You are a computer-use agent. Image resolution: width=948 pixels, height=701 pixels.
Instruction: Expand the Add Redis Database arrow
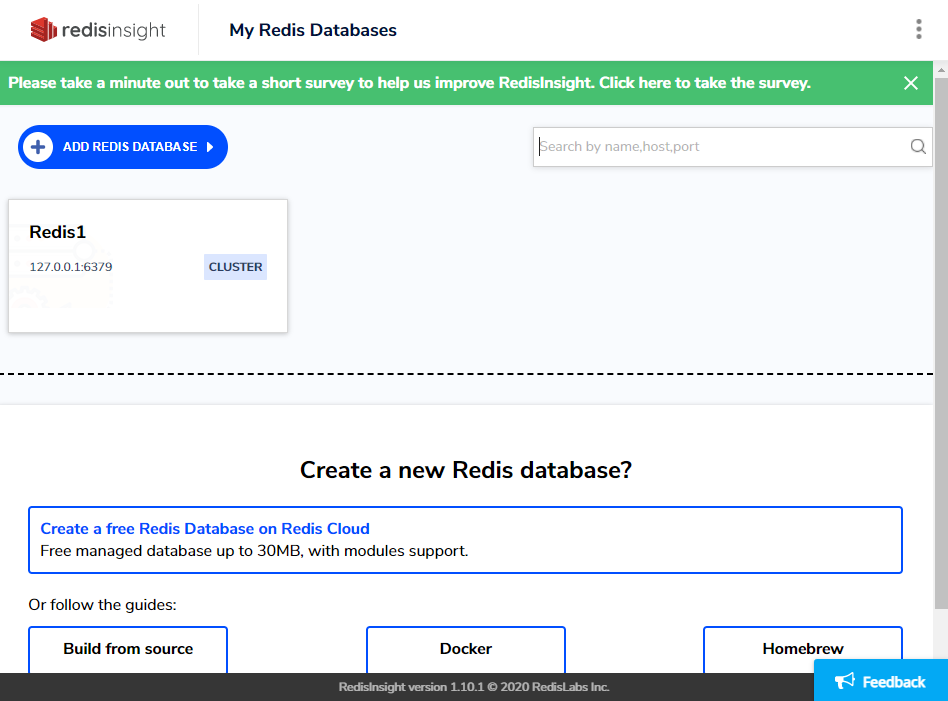[210, 147]
